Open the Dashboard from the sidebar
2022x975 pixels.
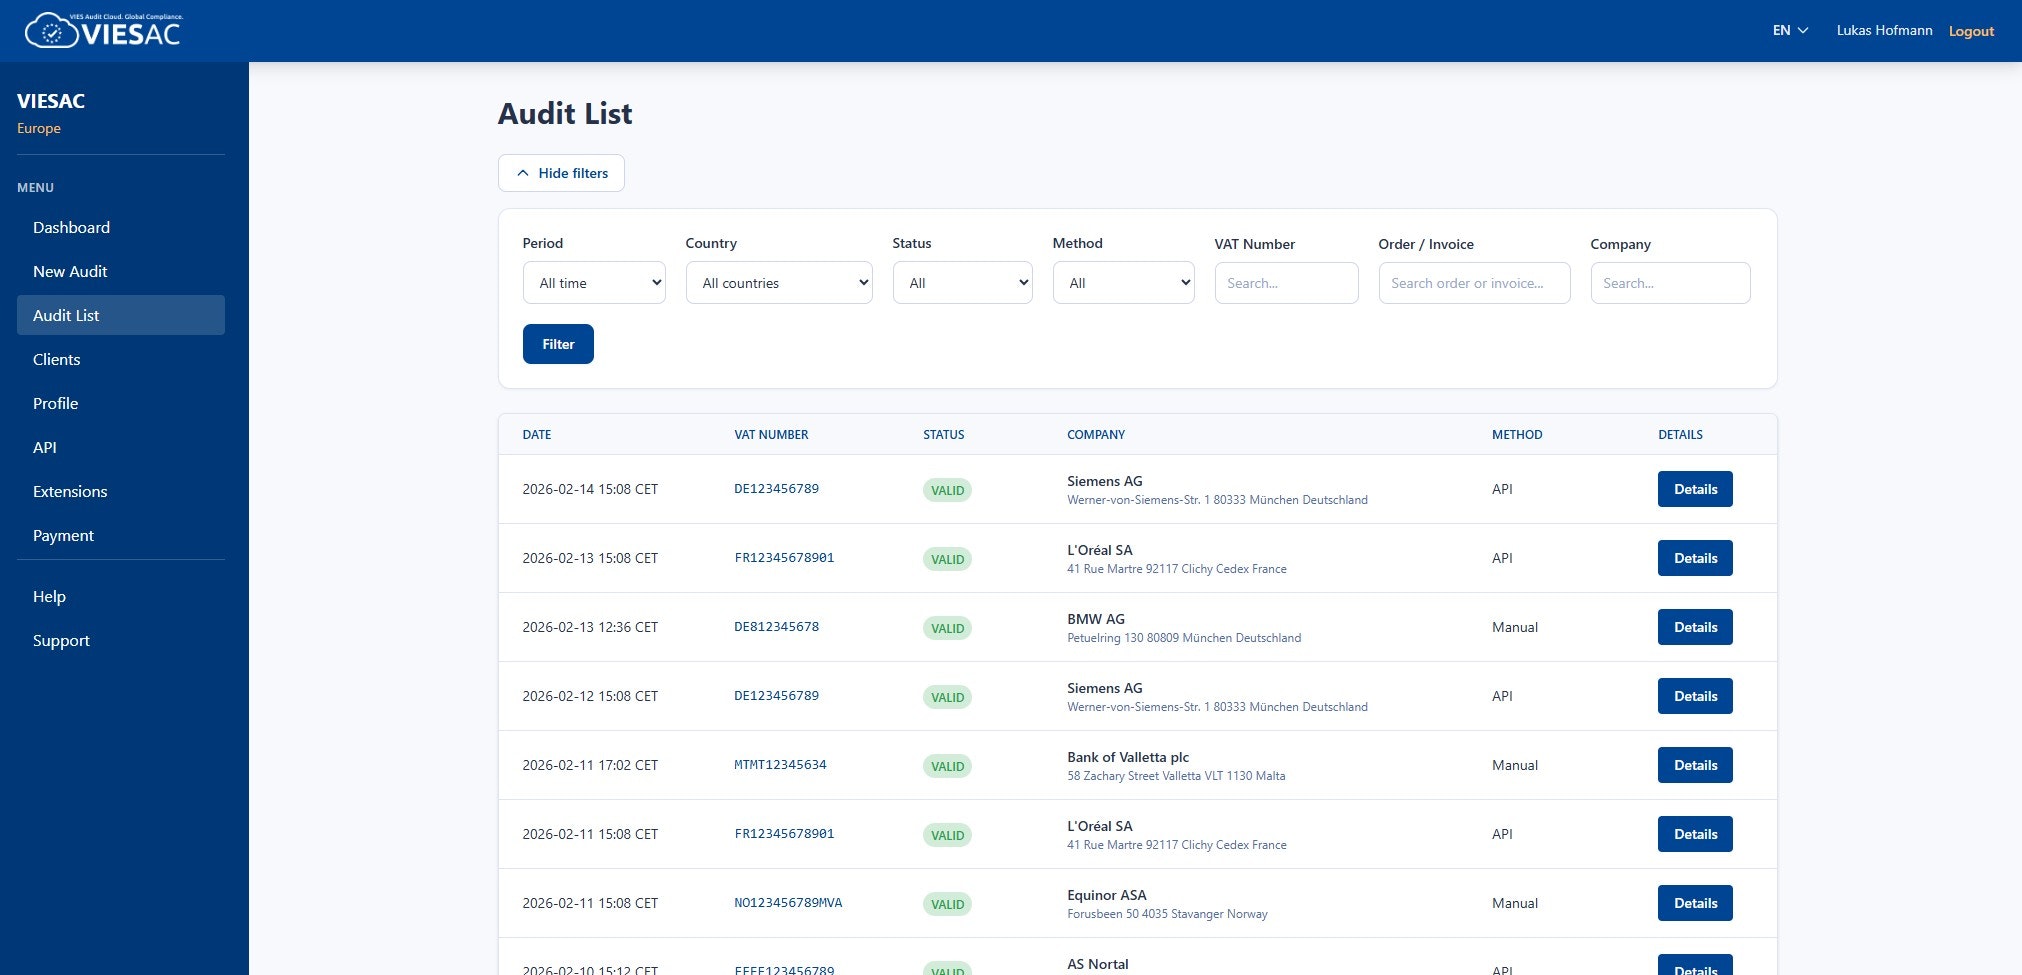pyautogui.click(x=71, y=227)
